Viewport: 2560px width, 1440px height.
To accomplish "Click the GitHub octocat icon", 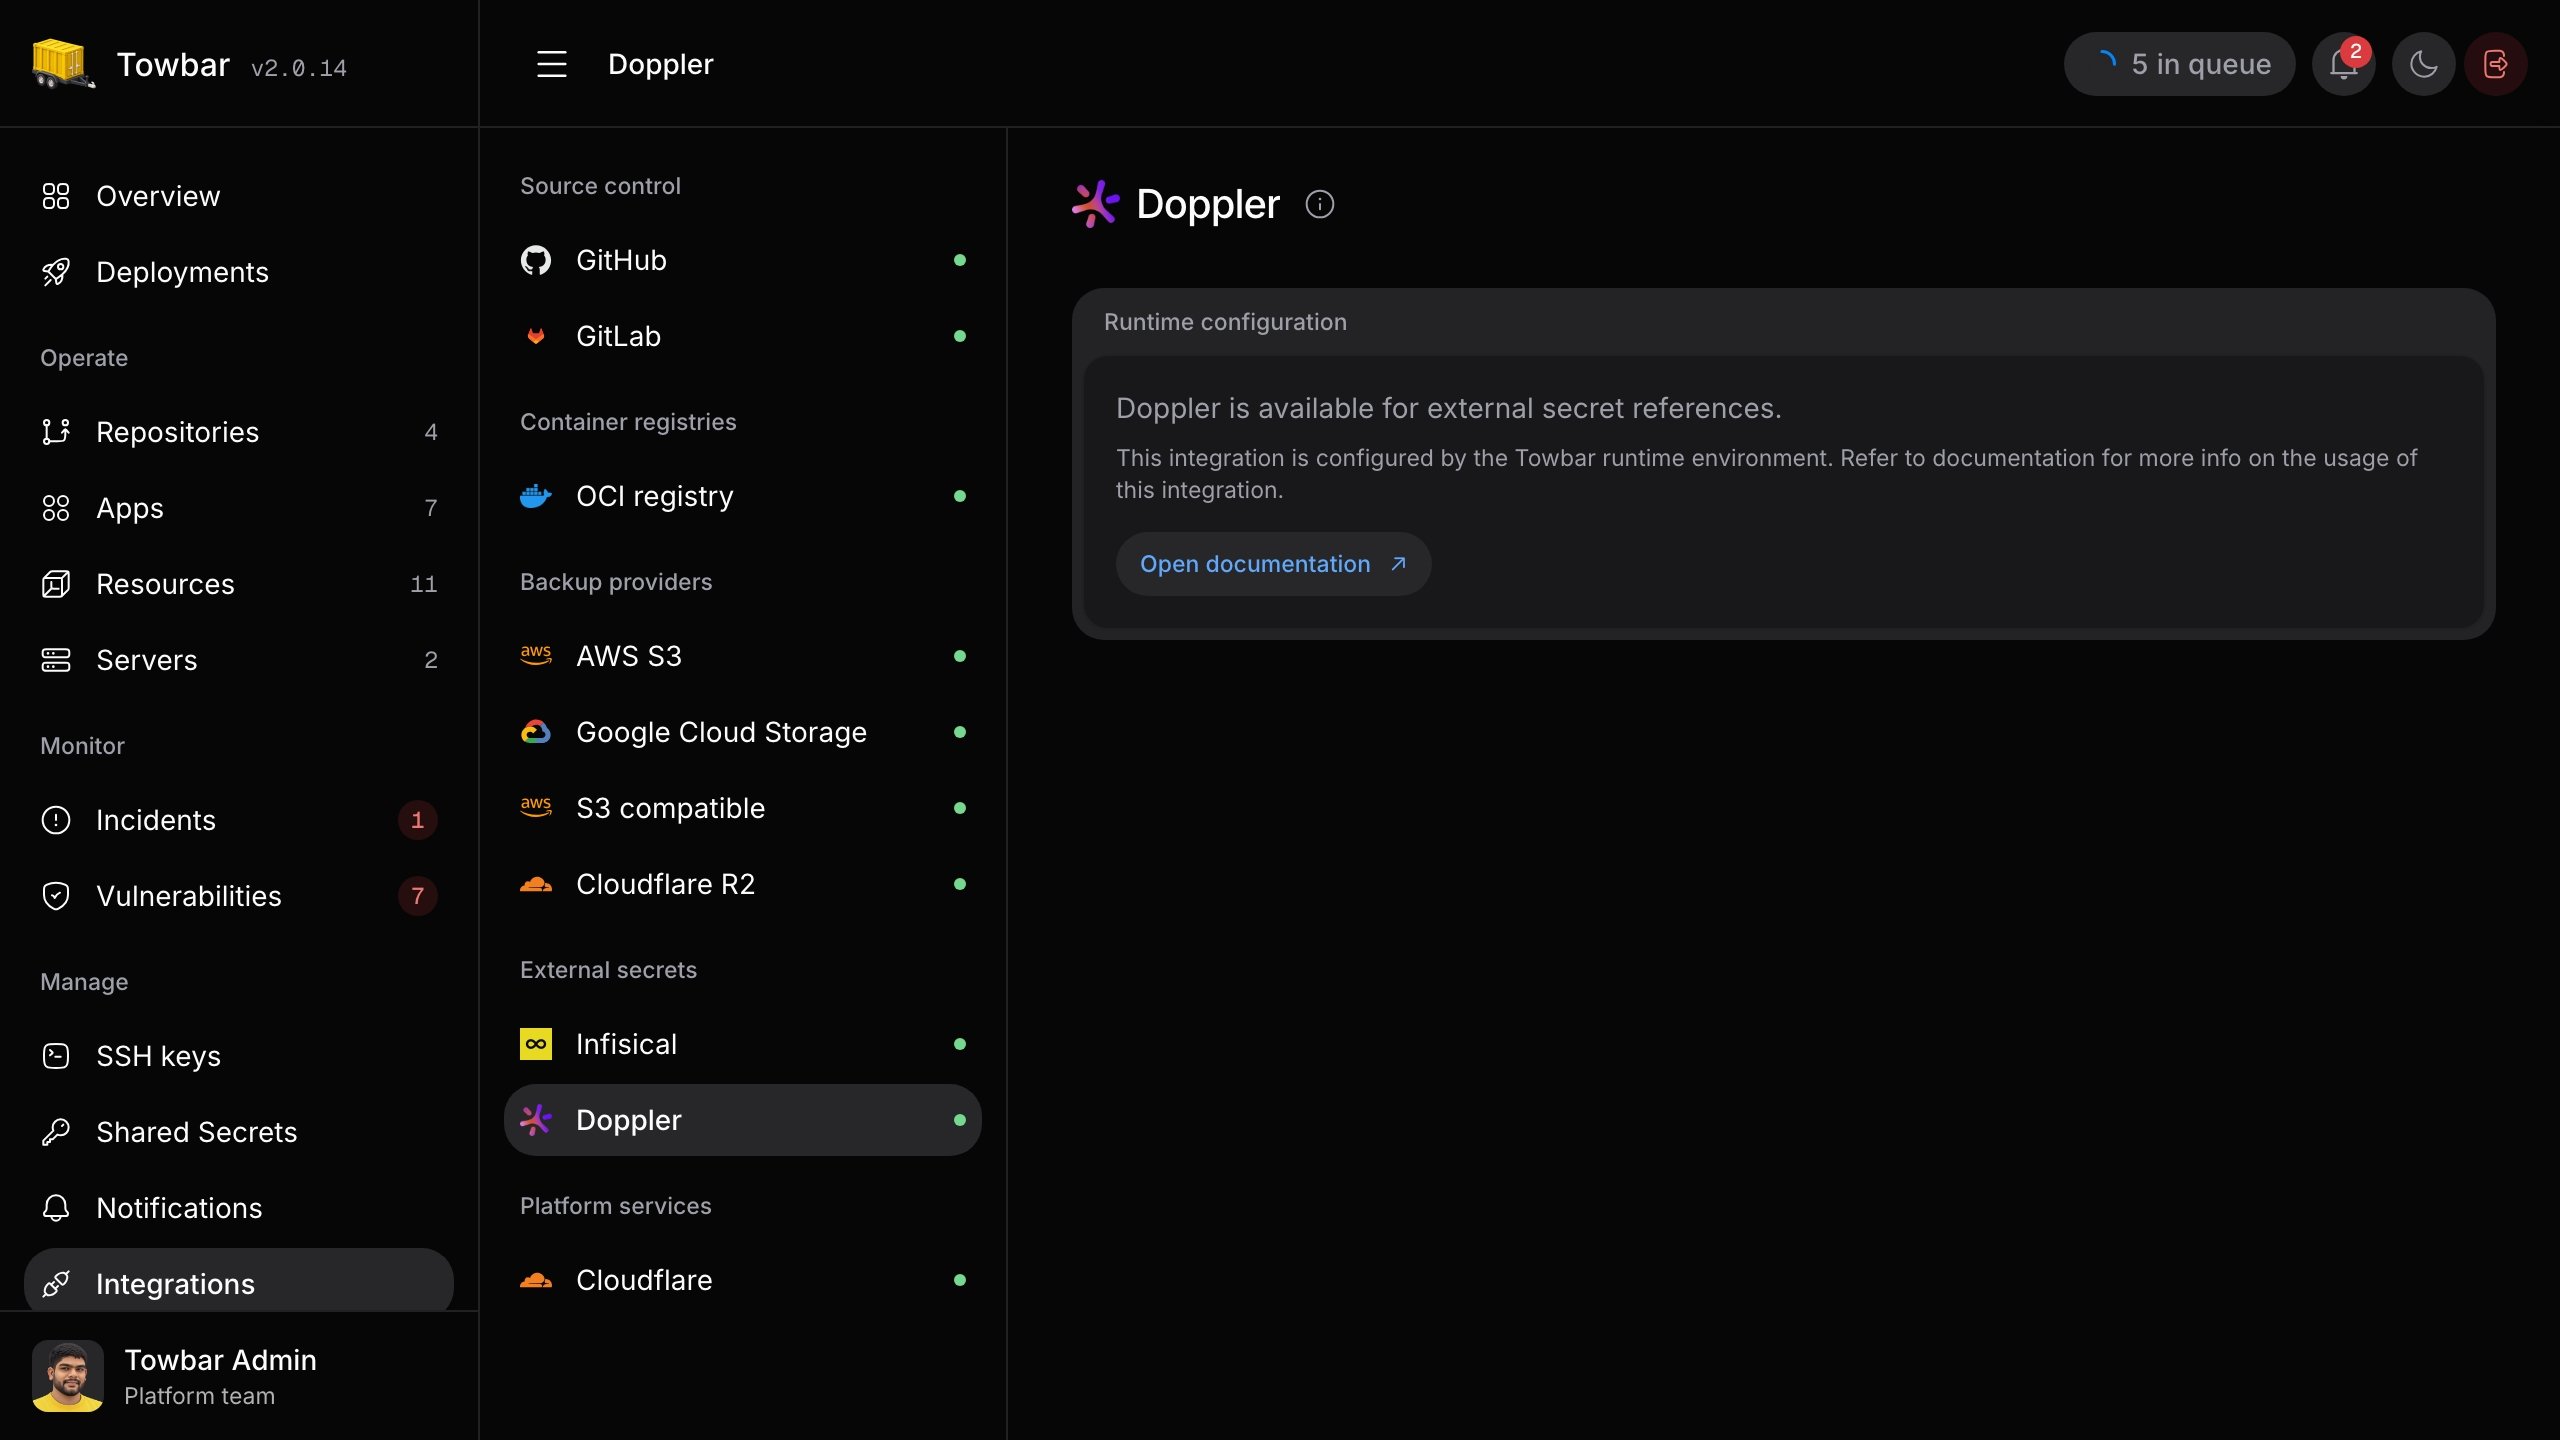I will tap(536, 260).
